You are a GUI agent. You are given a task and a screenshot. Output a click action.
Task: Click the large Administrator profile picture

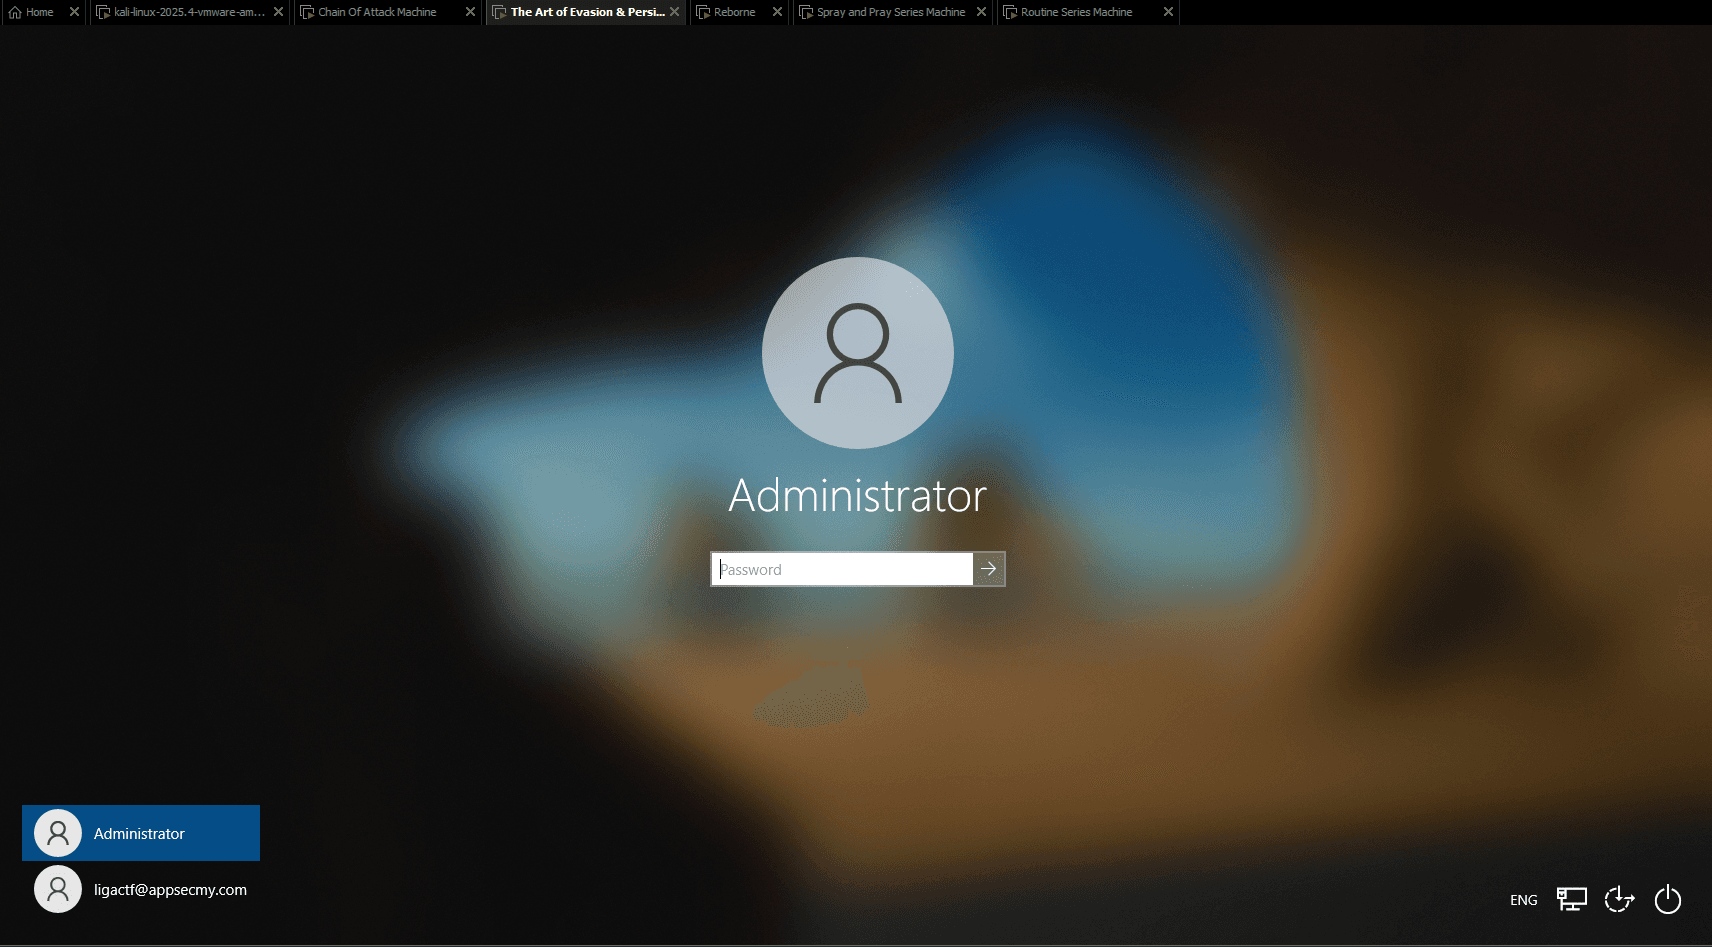coord(858,353)
